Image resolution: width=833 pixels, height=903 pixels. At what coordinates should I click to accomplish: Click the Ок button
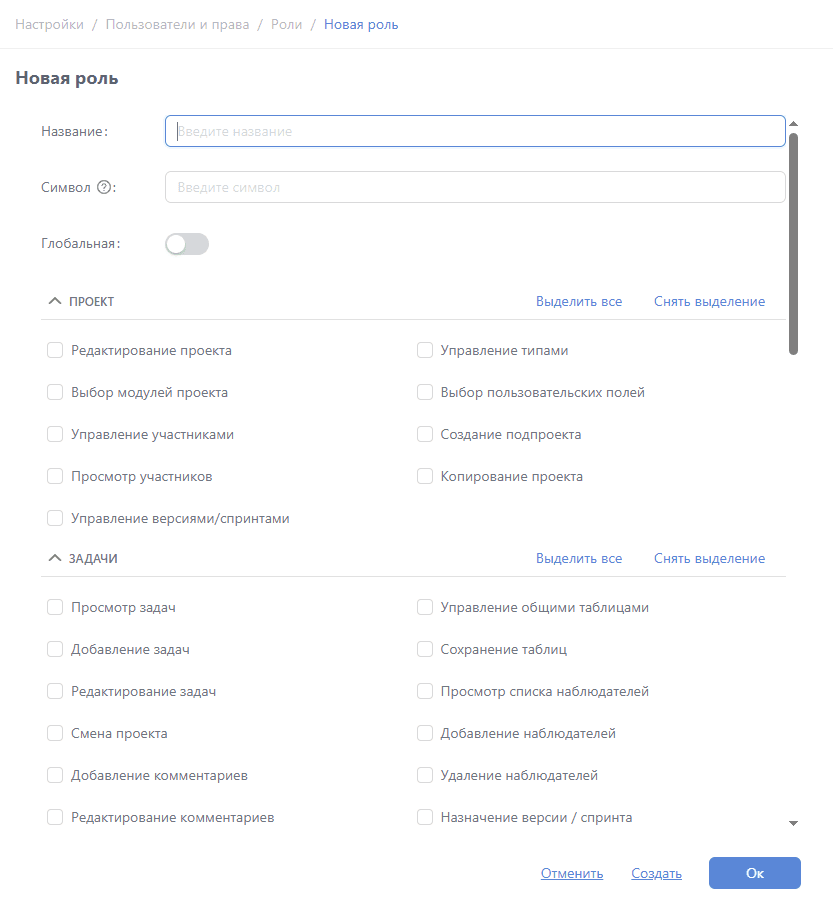(755, 873)
